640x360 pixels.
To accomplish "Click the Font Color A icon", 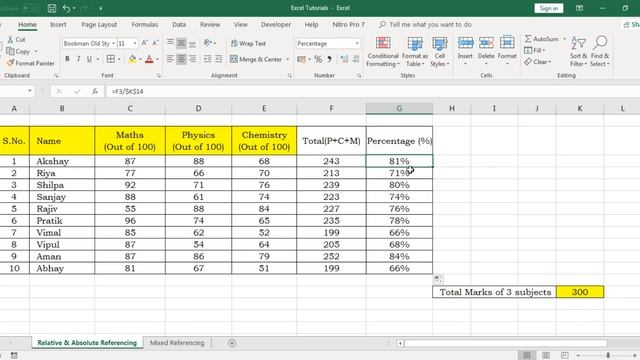I will [149, 59].
